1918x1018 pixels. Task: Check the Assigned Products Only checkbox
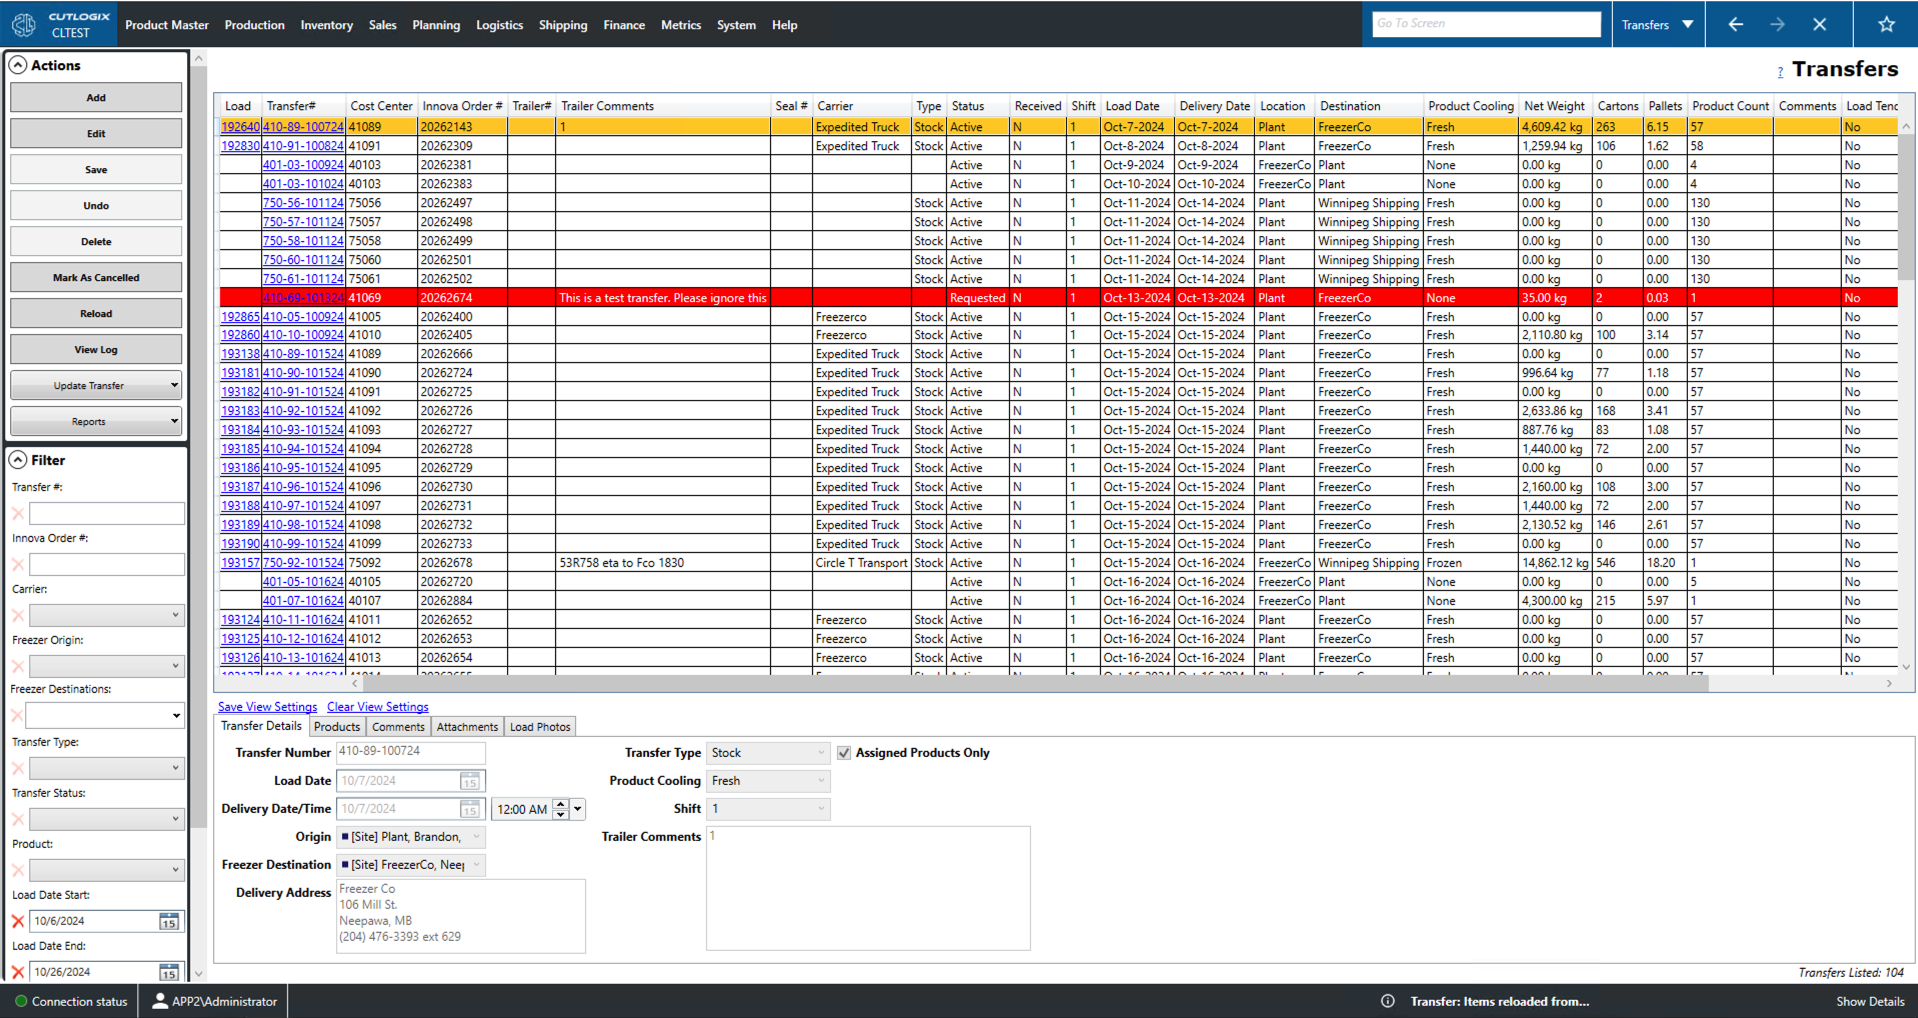(843, 752)
